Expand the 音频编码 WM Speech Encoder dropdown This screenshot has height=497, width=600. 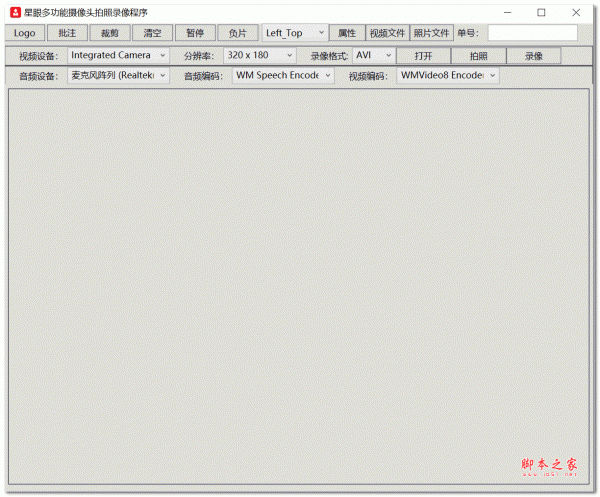[283, 76]
